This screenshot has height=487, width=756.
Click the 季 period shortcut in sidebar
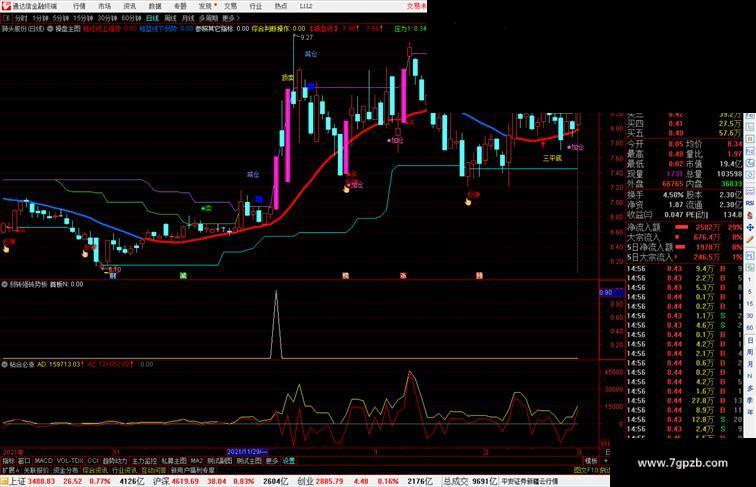click(x=750, y=400)
